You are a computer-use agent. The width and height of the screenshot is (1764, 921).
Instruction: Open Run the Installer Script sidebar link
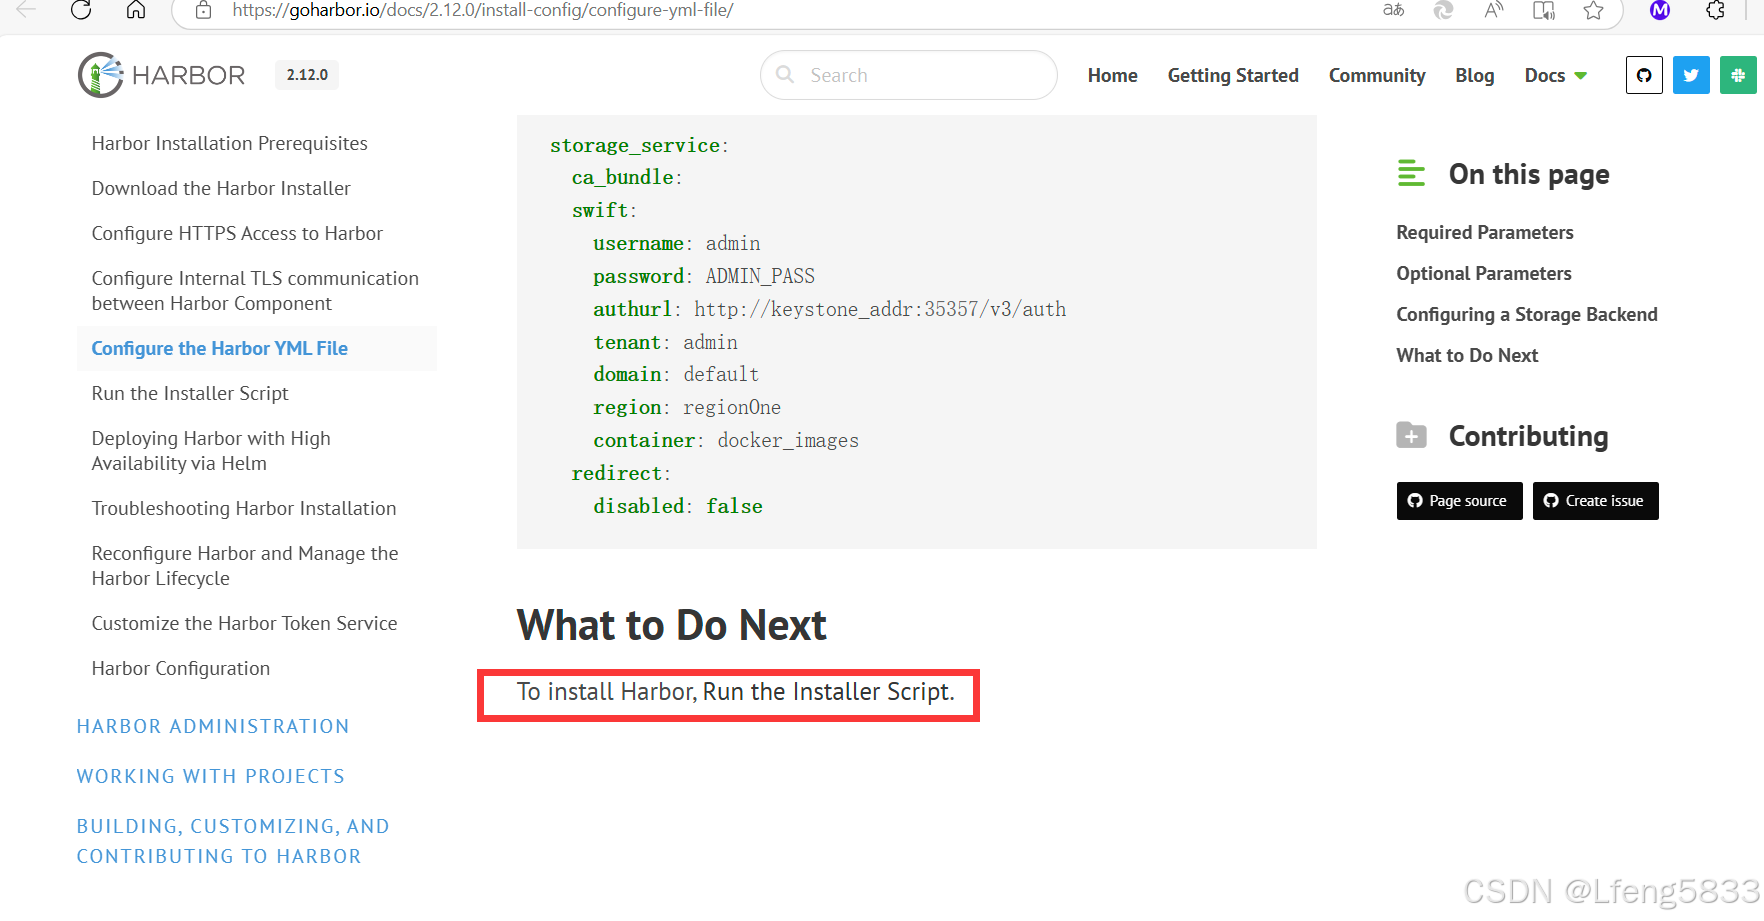190,393
